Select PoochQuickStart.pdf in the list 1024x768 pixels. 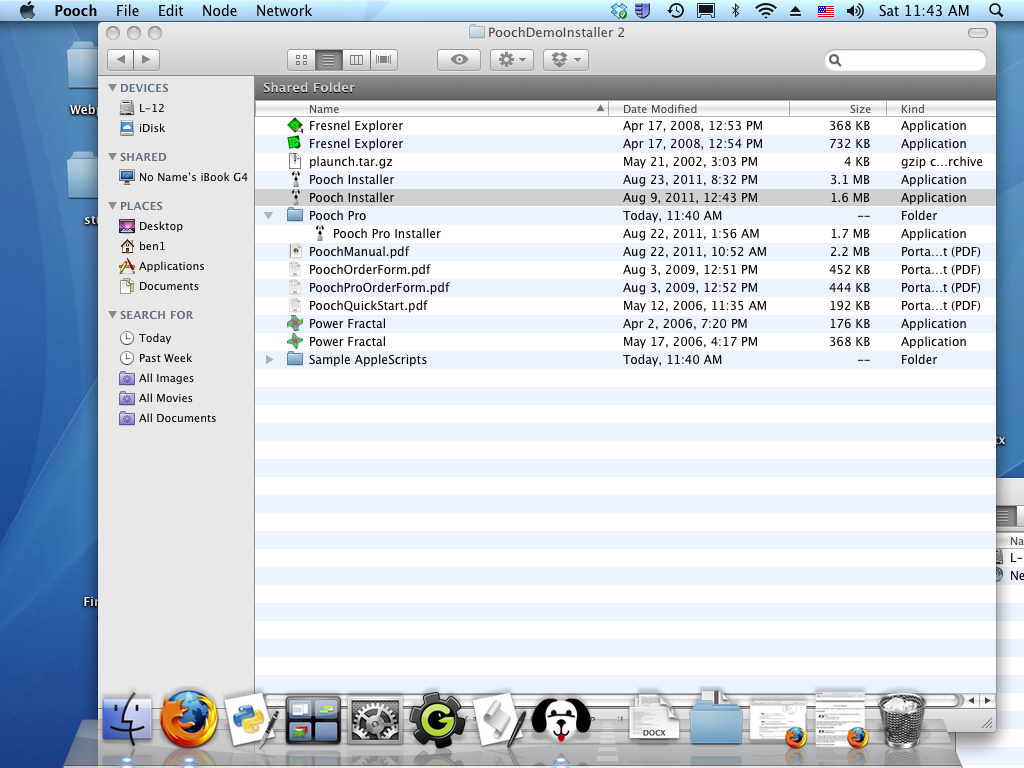[x=625, y=305]
